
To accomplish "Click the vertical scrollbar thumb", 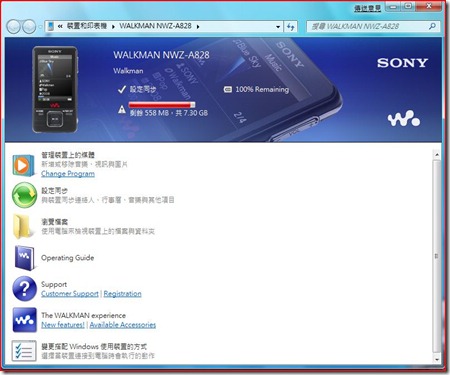I will 437,256.
